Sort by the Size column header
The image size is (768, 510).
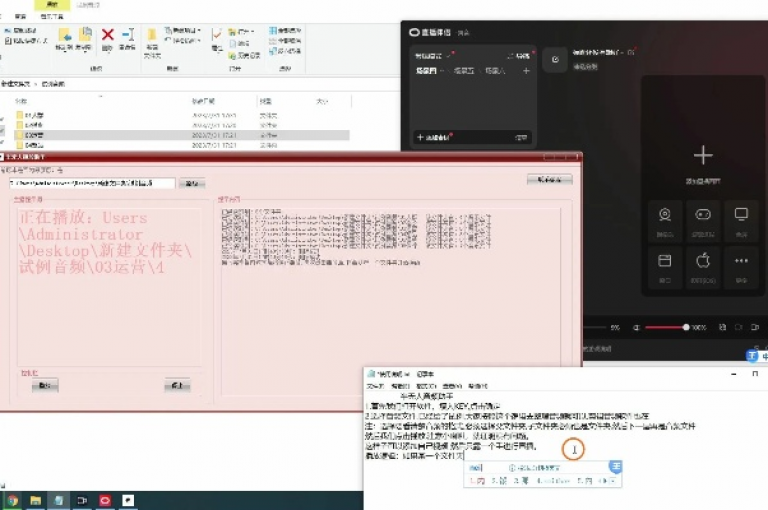322,101
